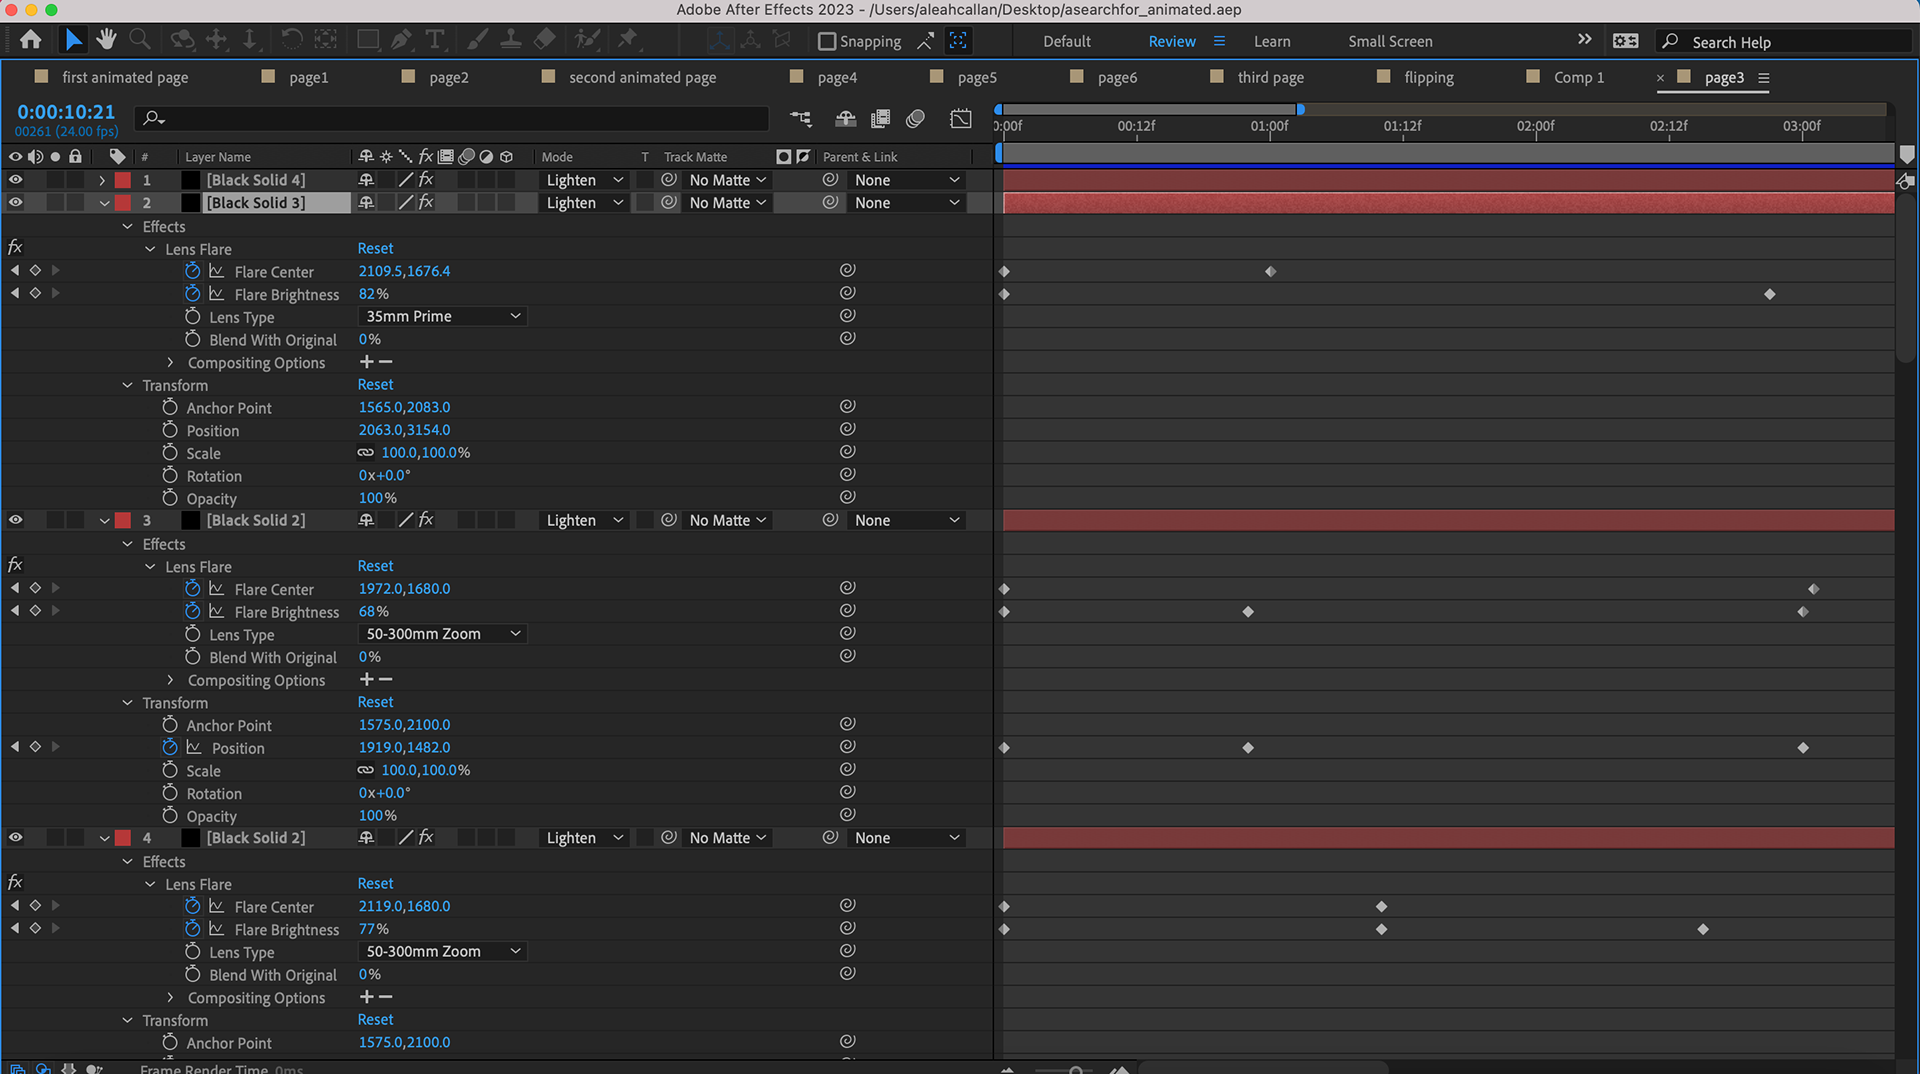Open the Graph Editor
Image resolution: width=1920 pixels, height=1074 pixels.
(961, 119)
